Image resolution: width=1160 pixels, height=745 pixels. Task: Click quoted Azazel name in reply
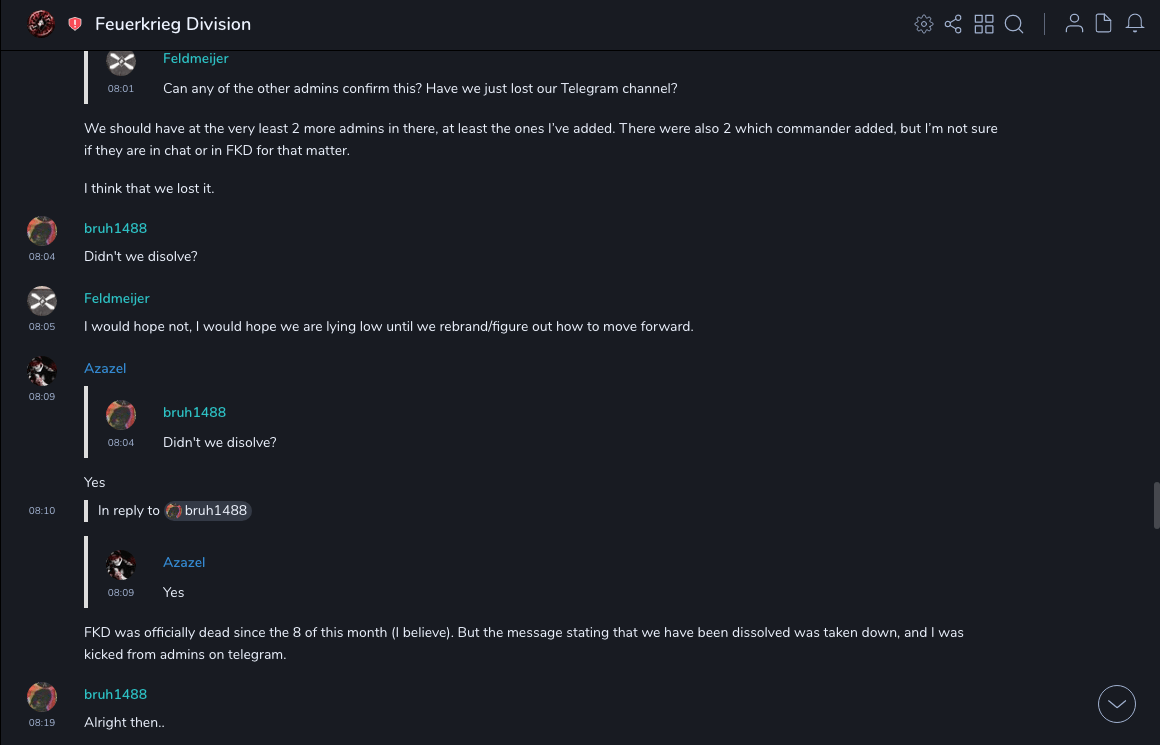(184, 562)
